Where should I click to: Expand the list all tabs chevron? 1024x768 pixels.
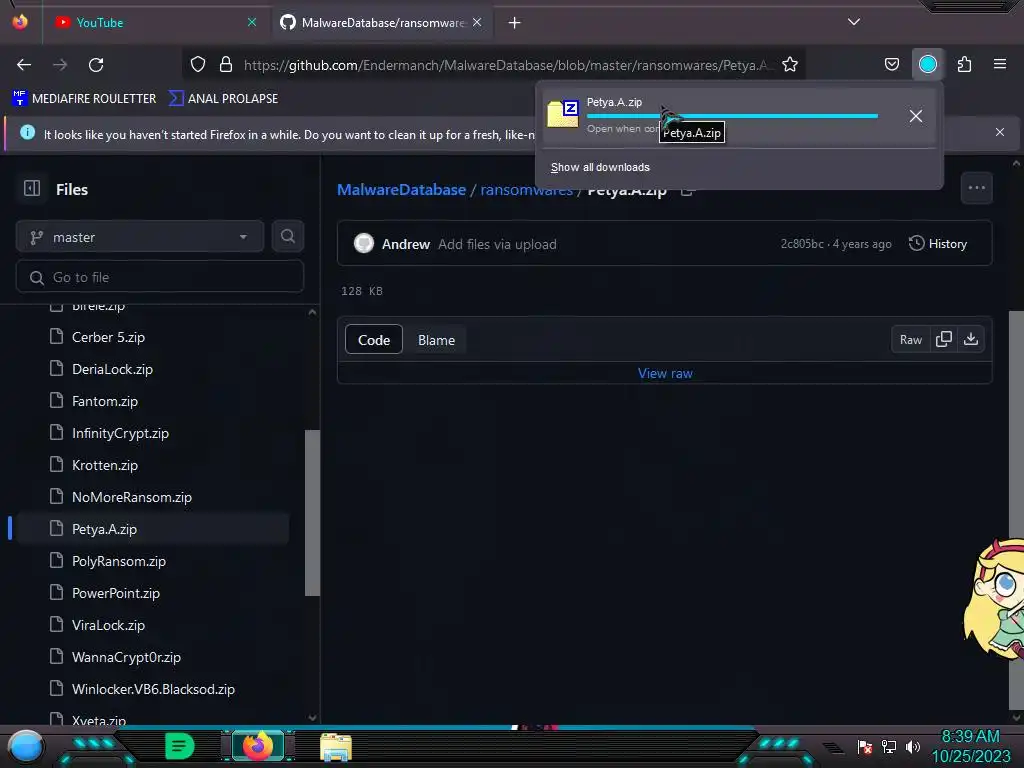[x=854, y=22]
